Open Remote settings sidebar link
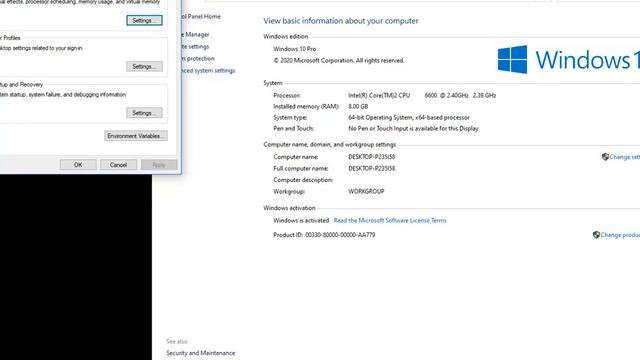This screenshot has height=360, width=640. coord(196,47)
